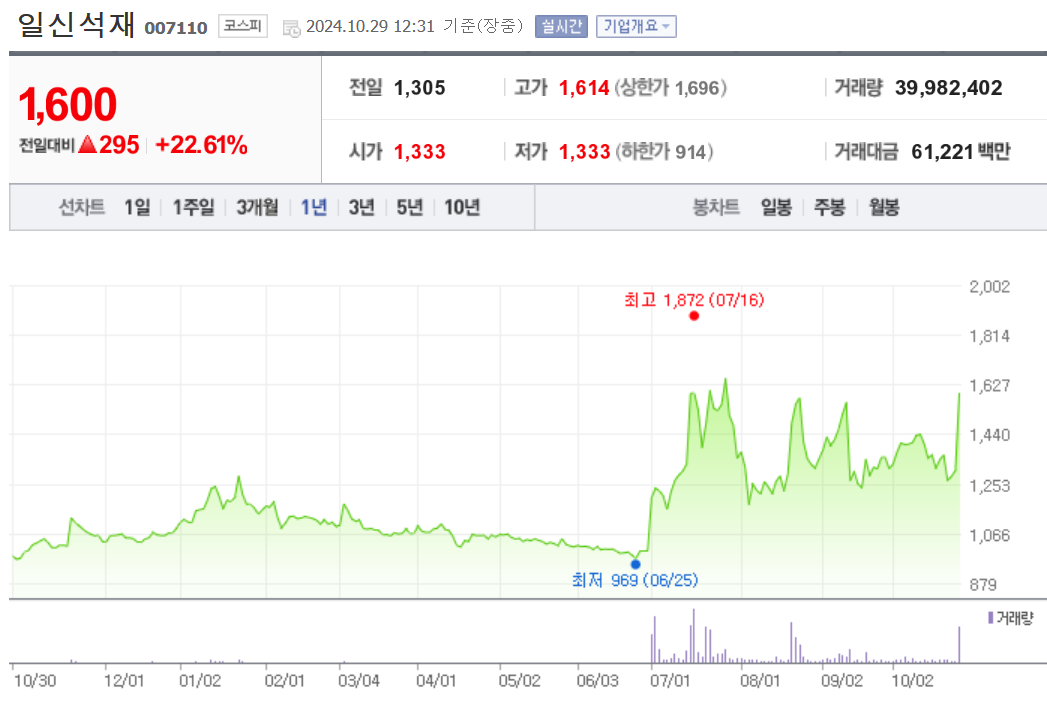
Task: Click the current price 1,600
Action: 67,105
